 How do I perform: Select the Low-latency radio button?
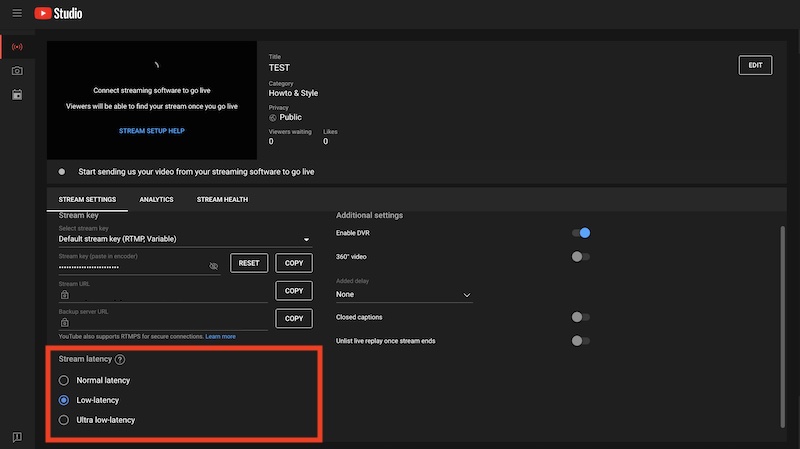pyautogui.click(x=64, y=401)
